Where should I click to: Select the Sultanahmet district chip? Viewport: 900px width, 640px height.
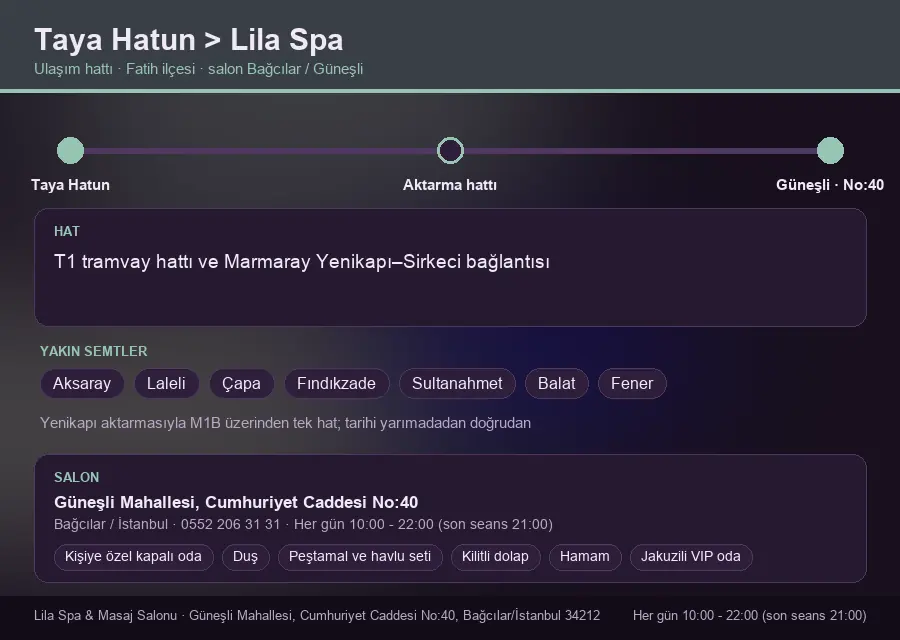click(x=457, y=383)
